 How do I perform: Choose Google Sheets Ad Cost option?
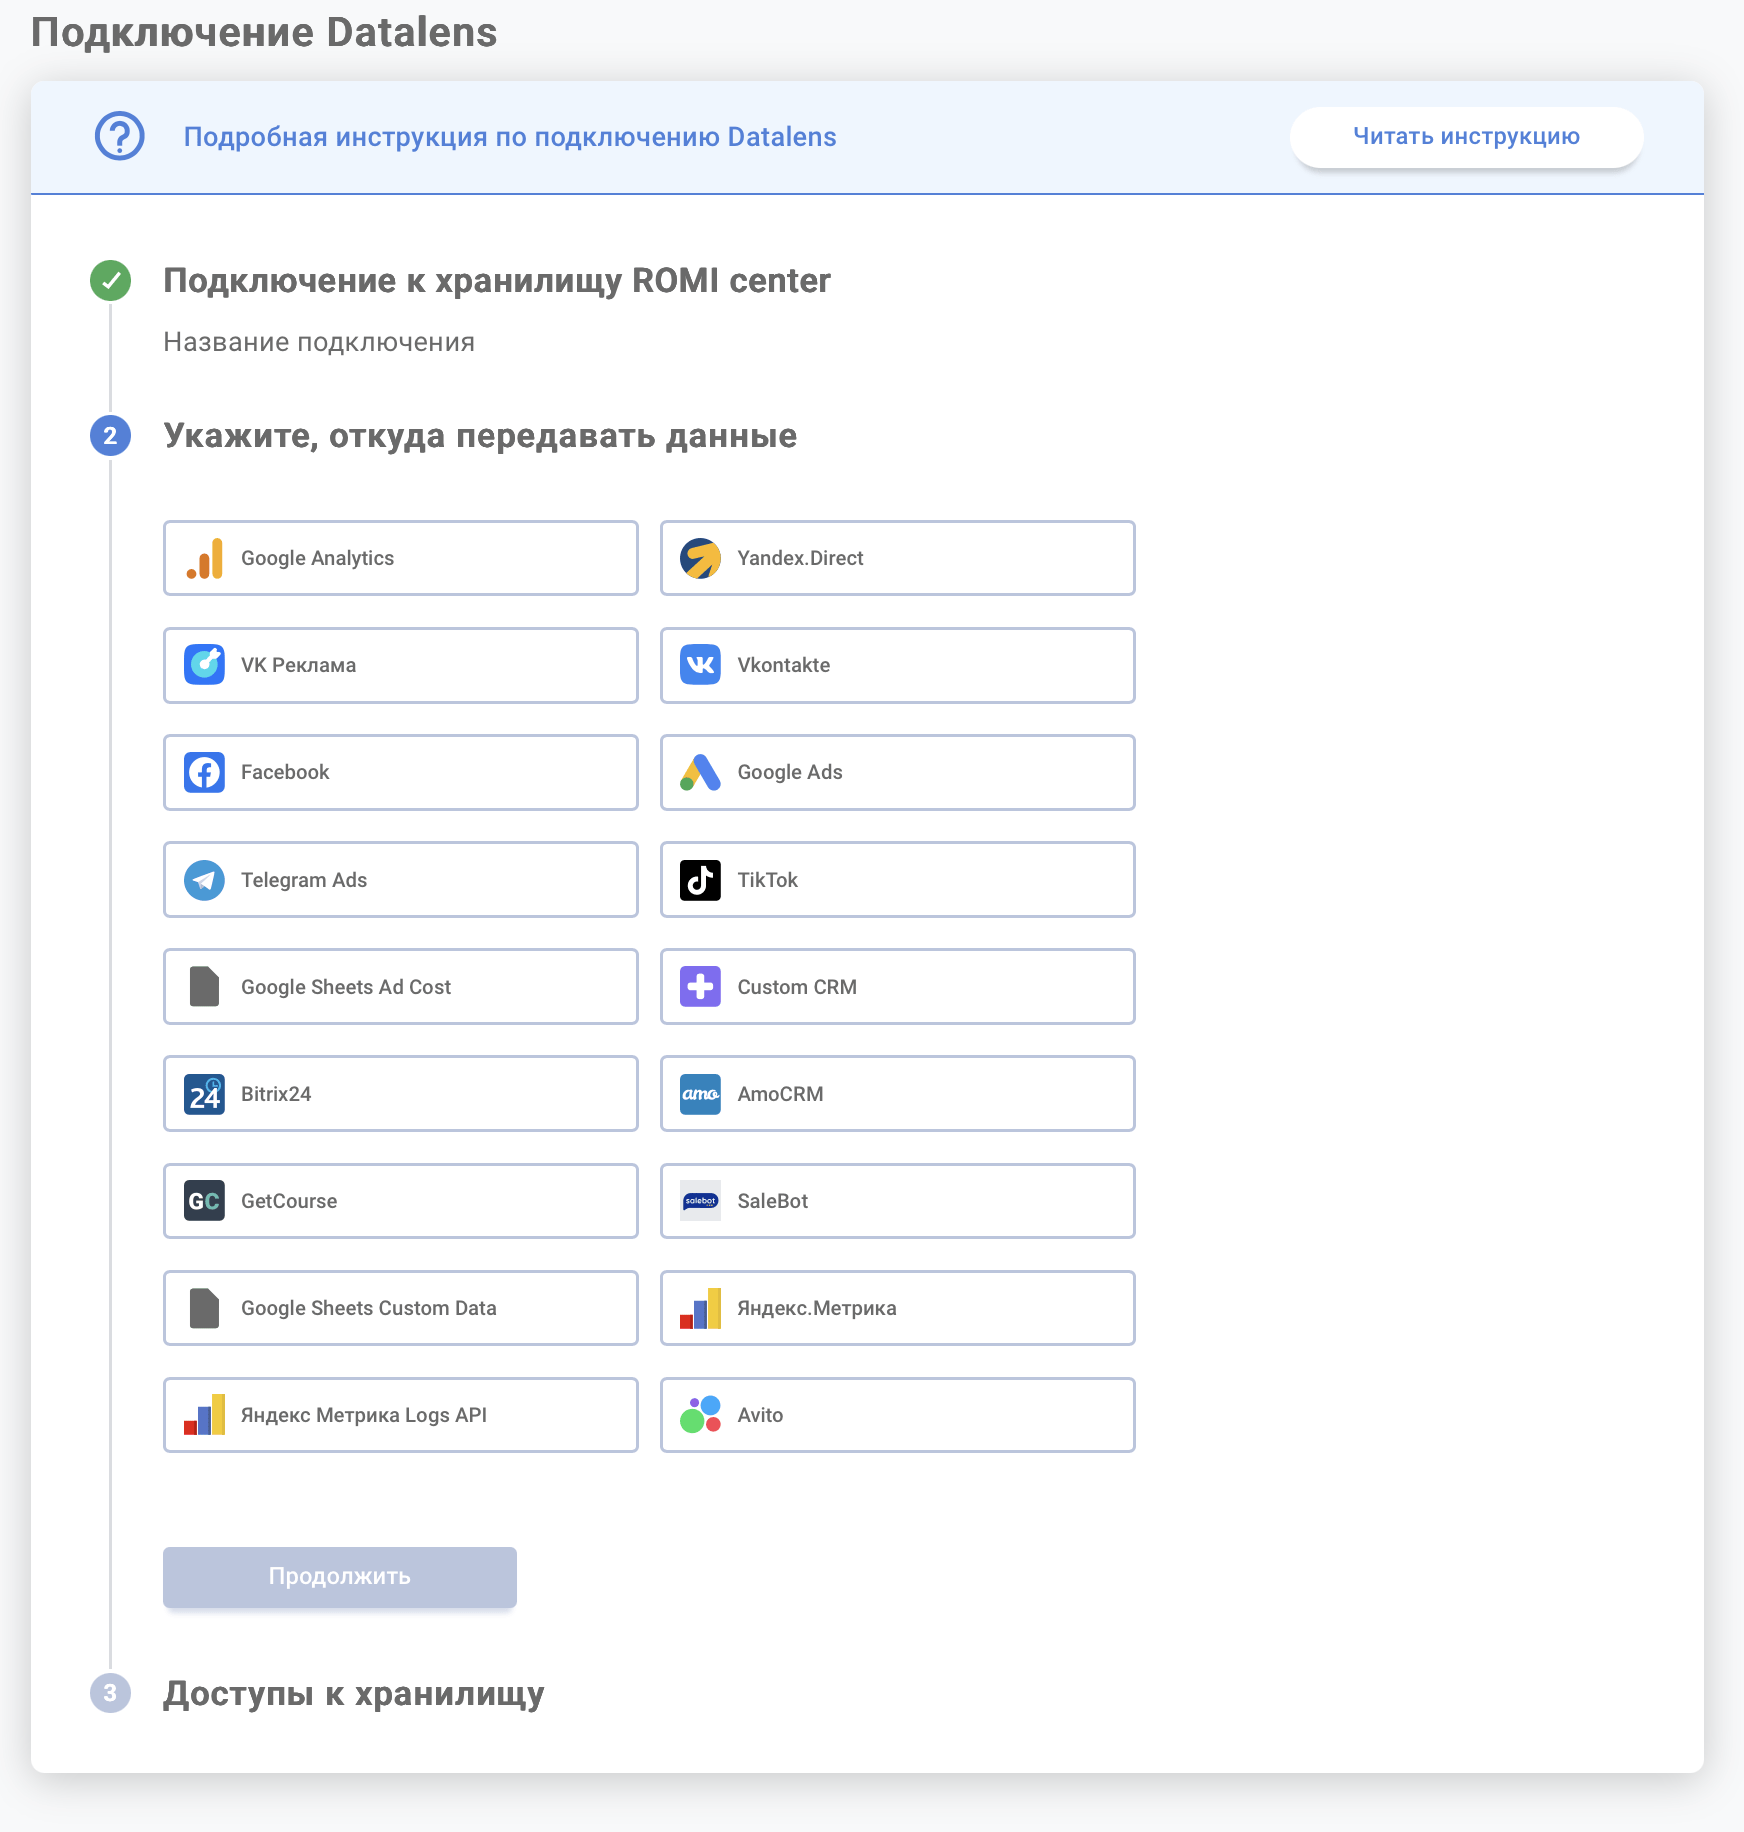tap(400, 987)
